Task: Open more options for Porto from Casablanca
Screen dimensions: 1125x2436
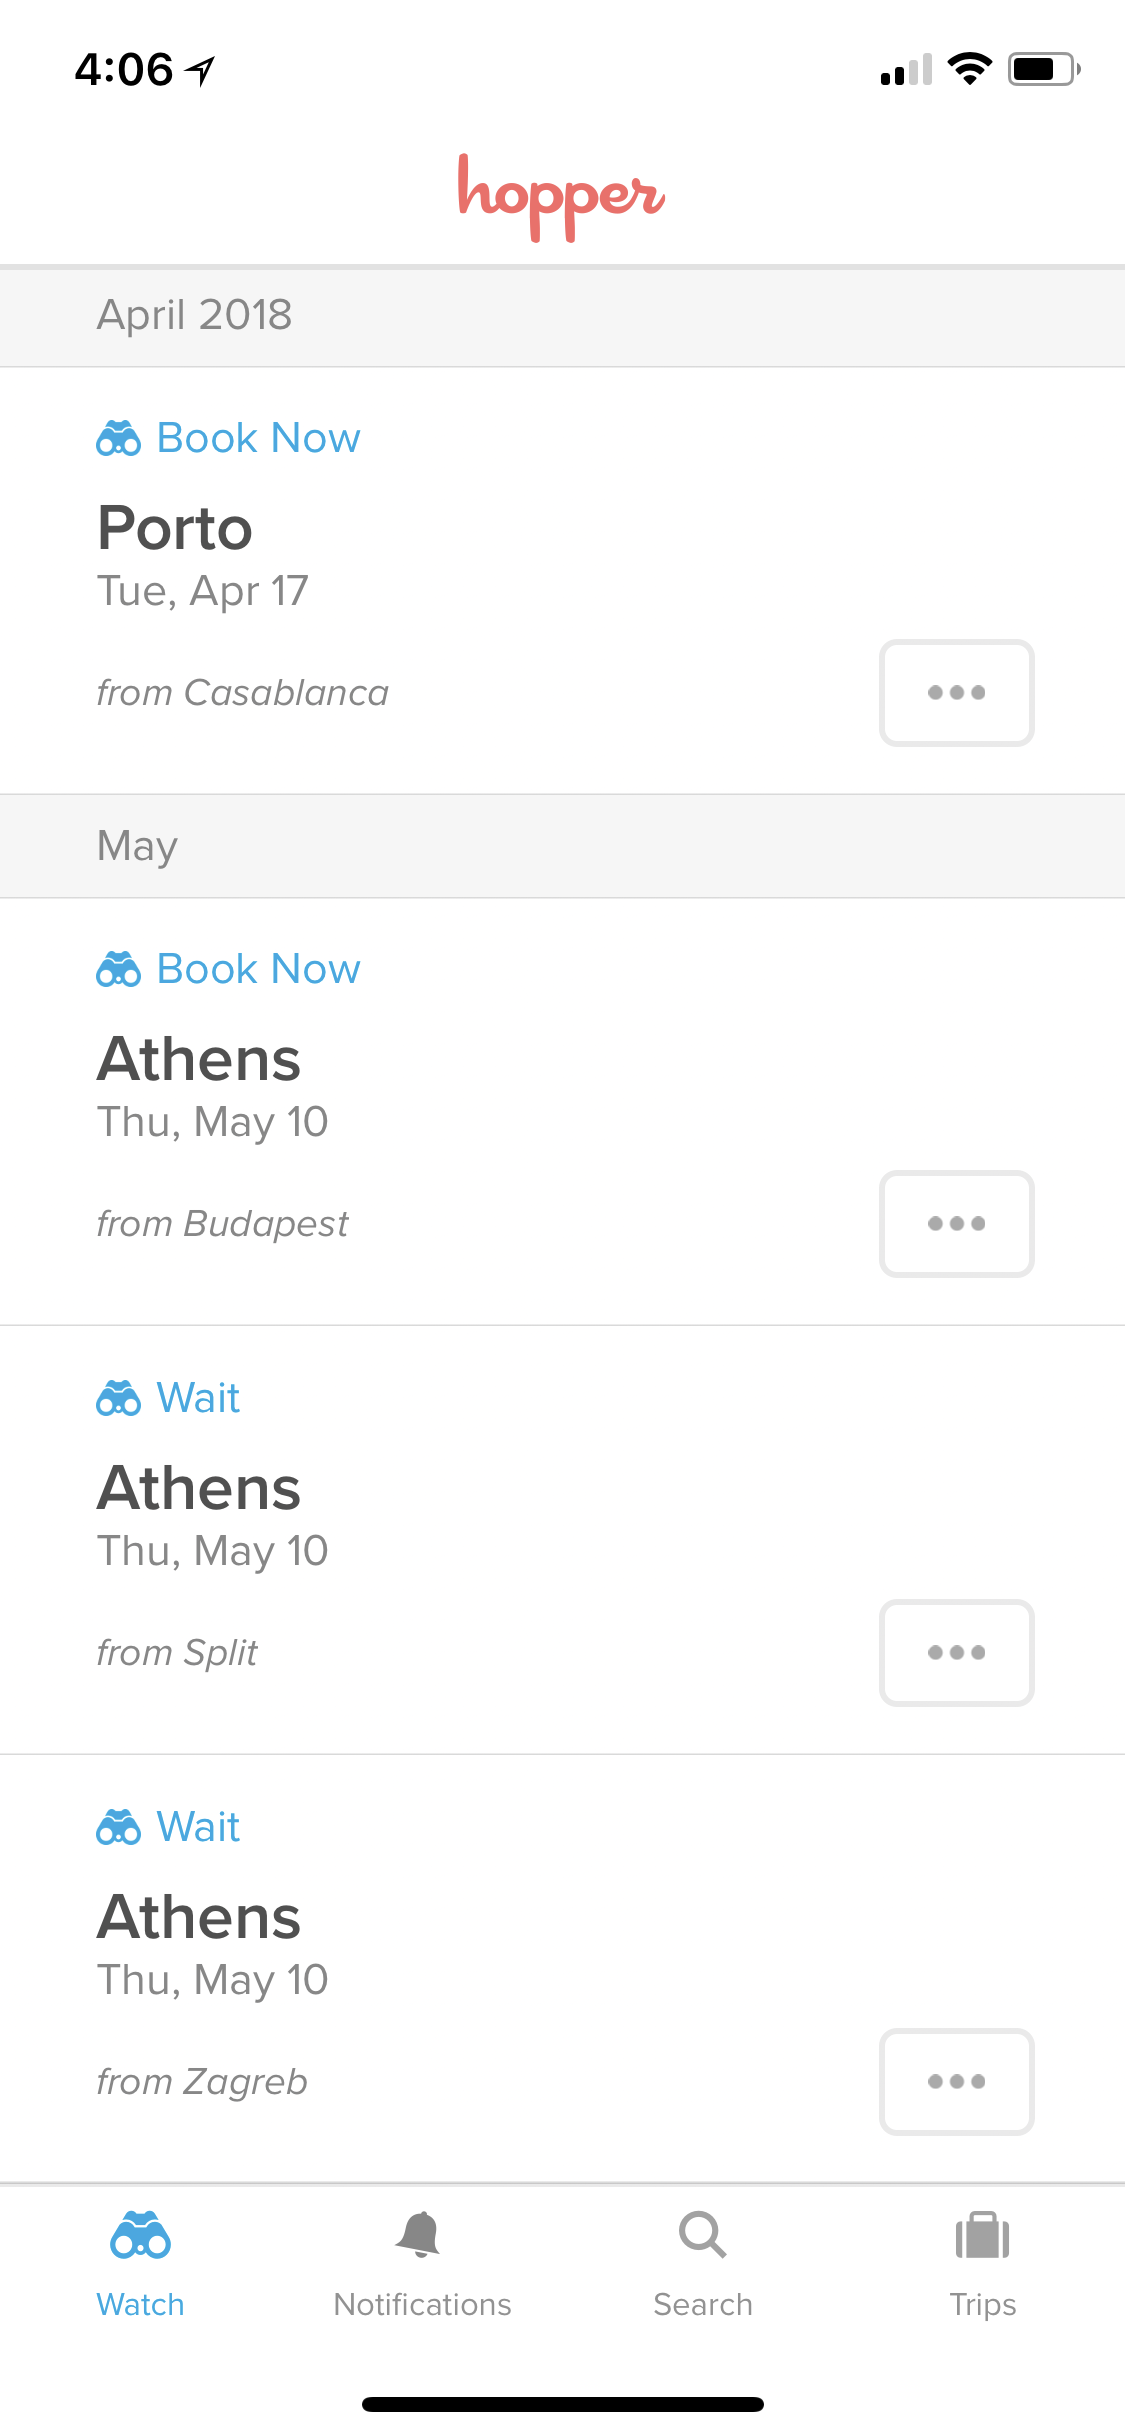Action: 957,693
